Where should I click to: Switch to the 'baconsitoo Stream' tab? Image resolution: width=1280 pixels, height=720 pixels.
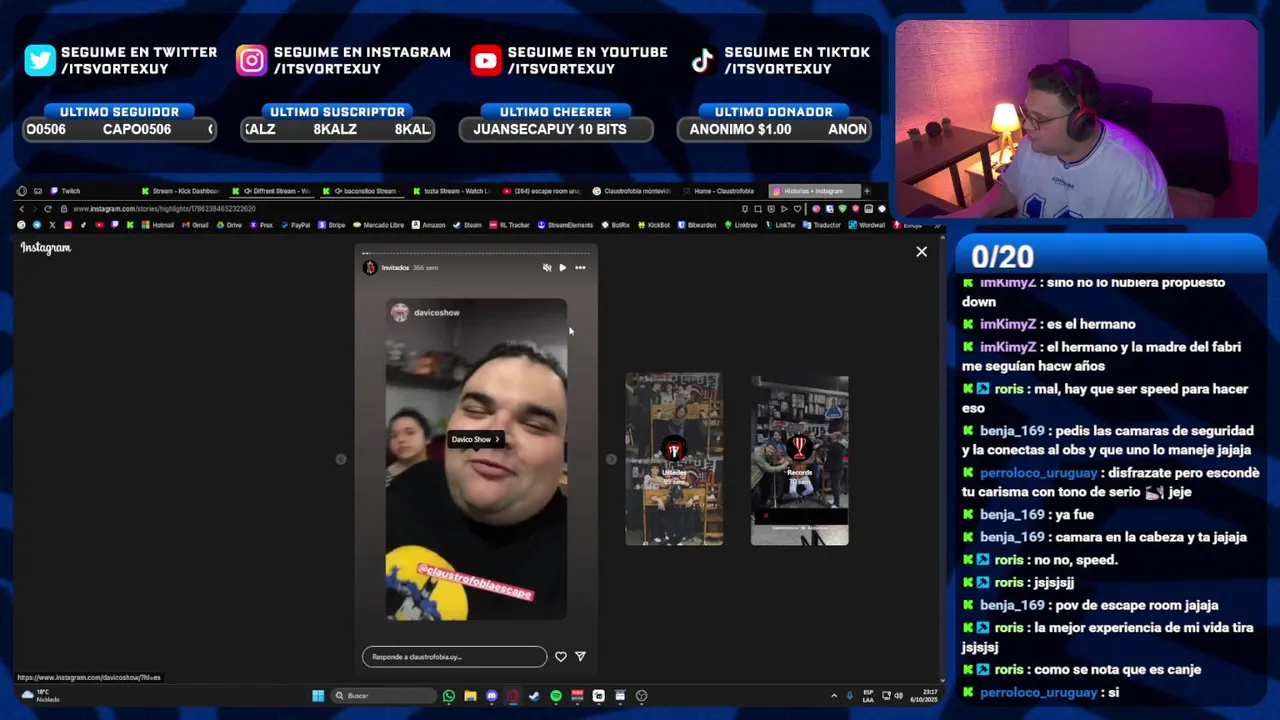[x=361, y=191]
